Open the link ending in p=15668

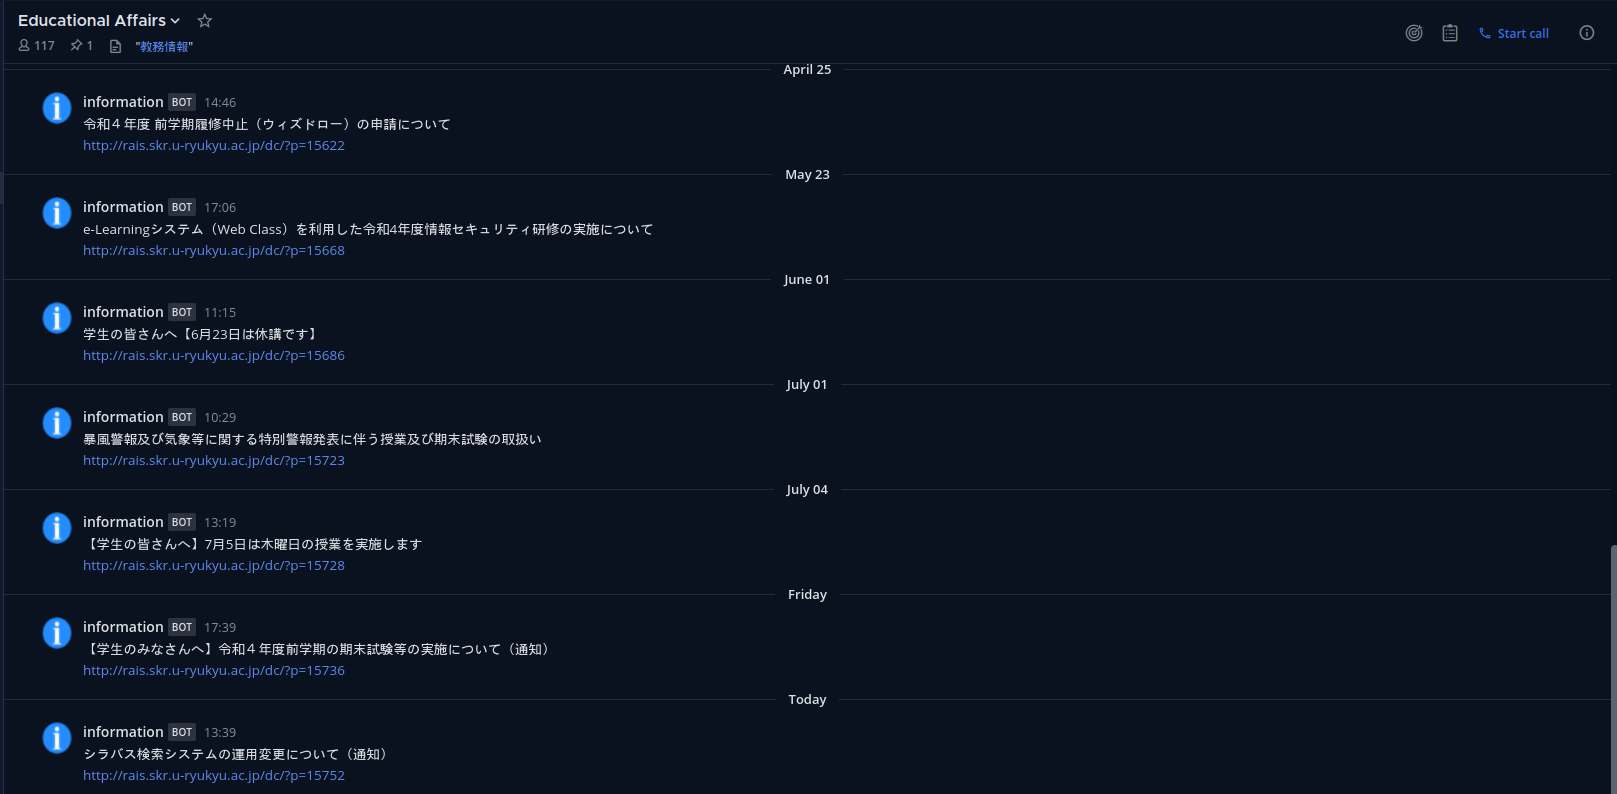(x=214, y=251)
